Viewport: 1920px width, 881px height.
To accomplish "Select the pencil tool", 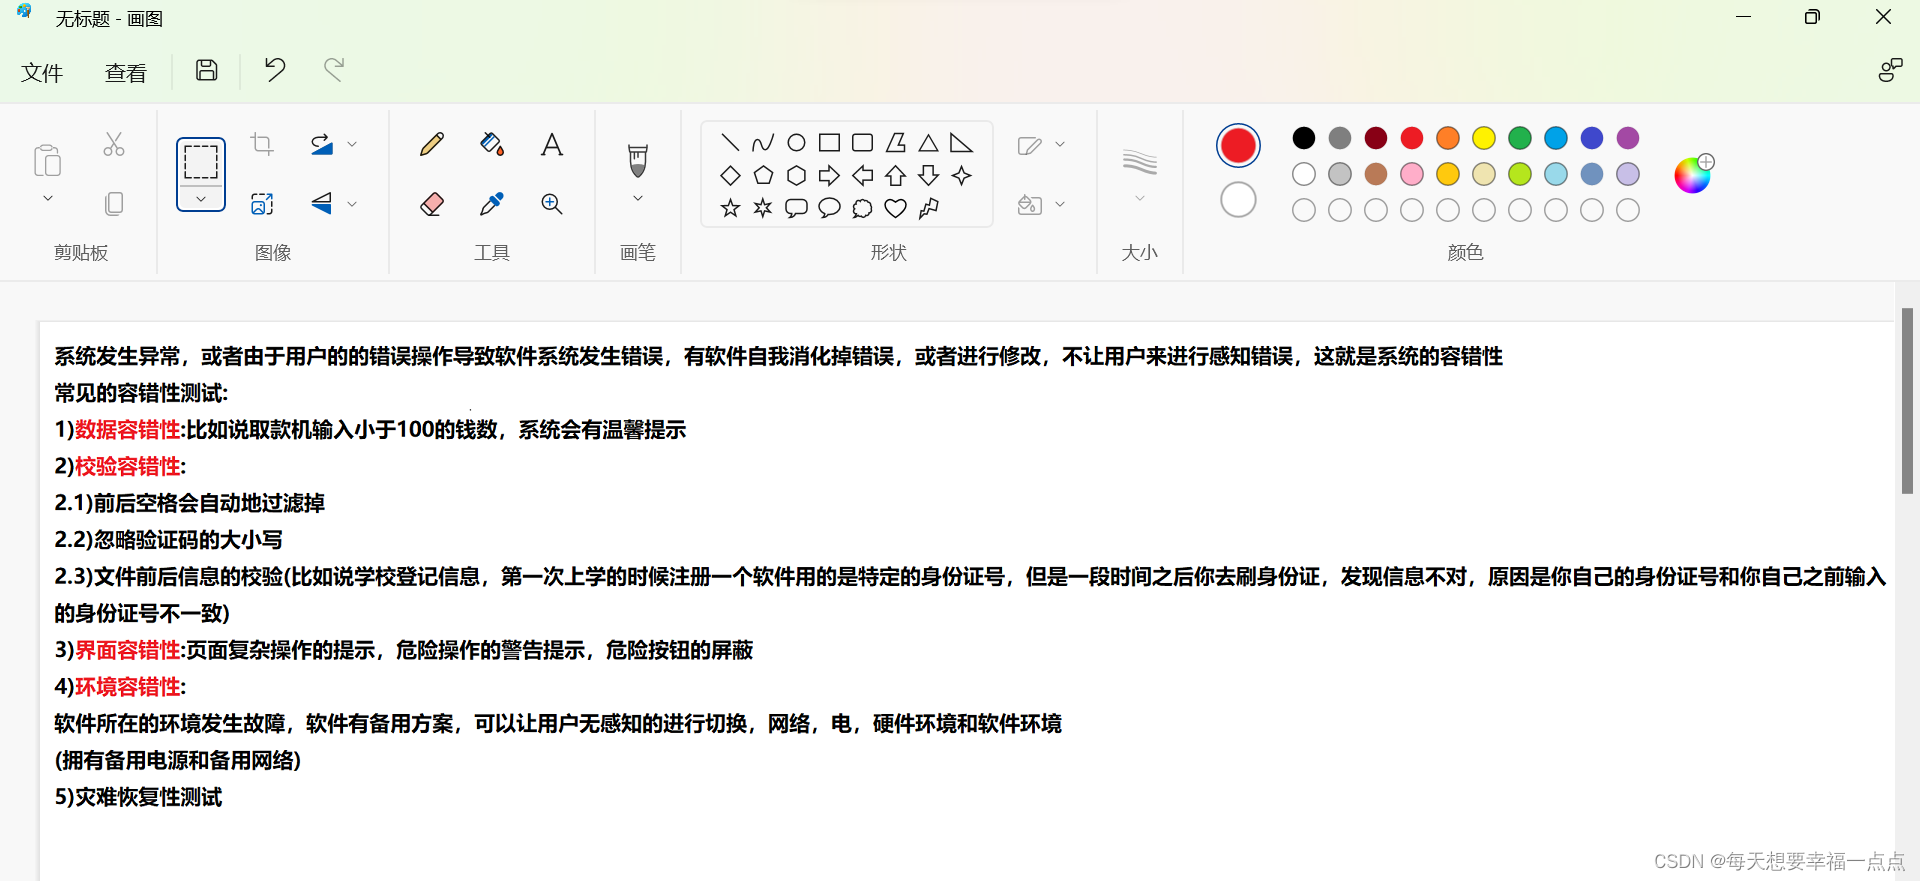I will (432, 144).
